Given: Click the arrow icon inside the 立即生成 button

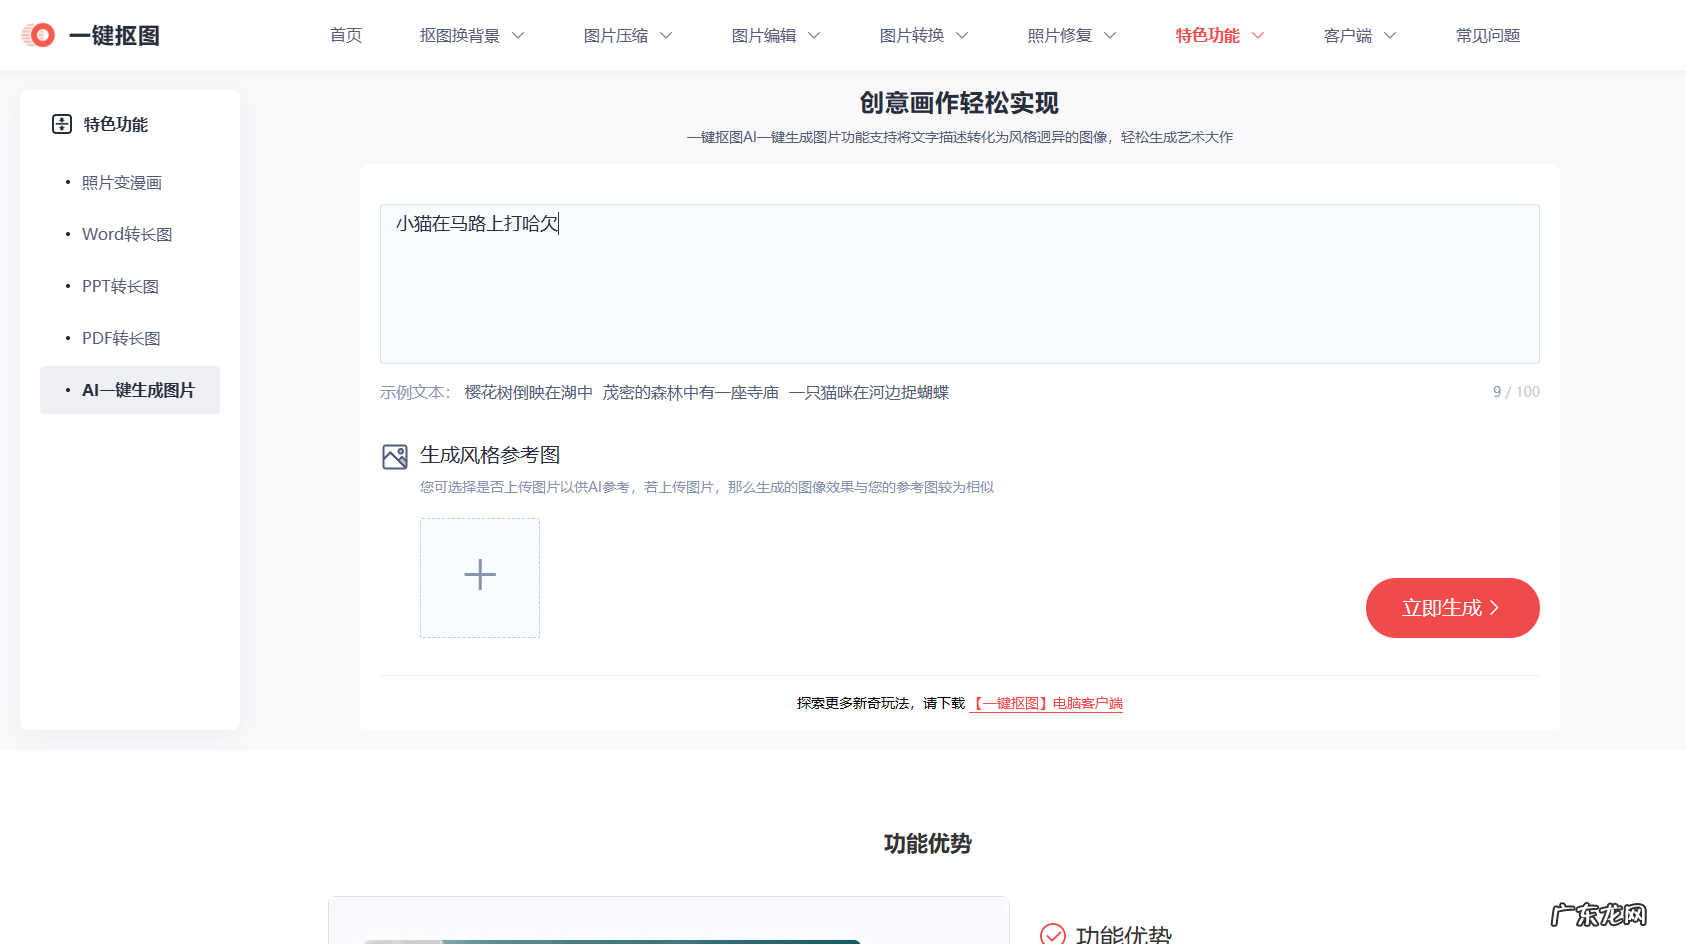Looking at the screenshot, I should point(1494,607).
